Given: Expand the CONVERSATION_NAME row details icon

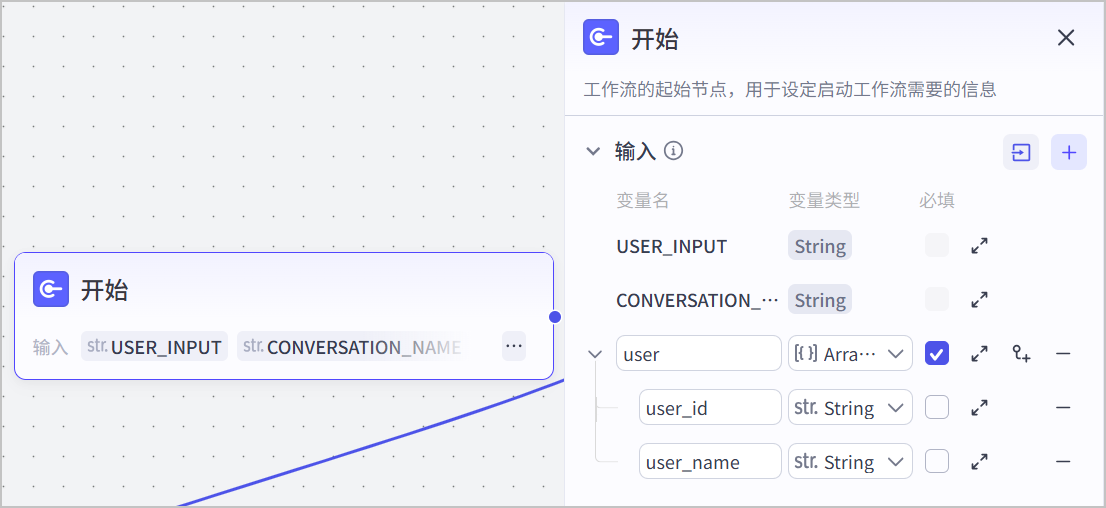Looking at the screenshot, I should (x=979, y=299).
